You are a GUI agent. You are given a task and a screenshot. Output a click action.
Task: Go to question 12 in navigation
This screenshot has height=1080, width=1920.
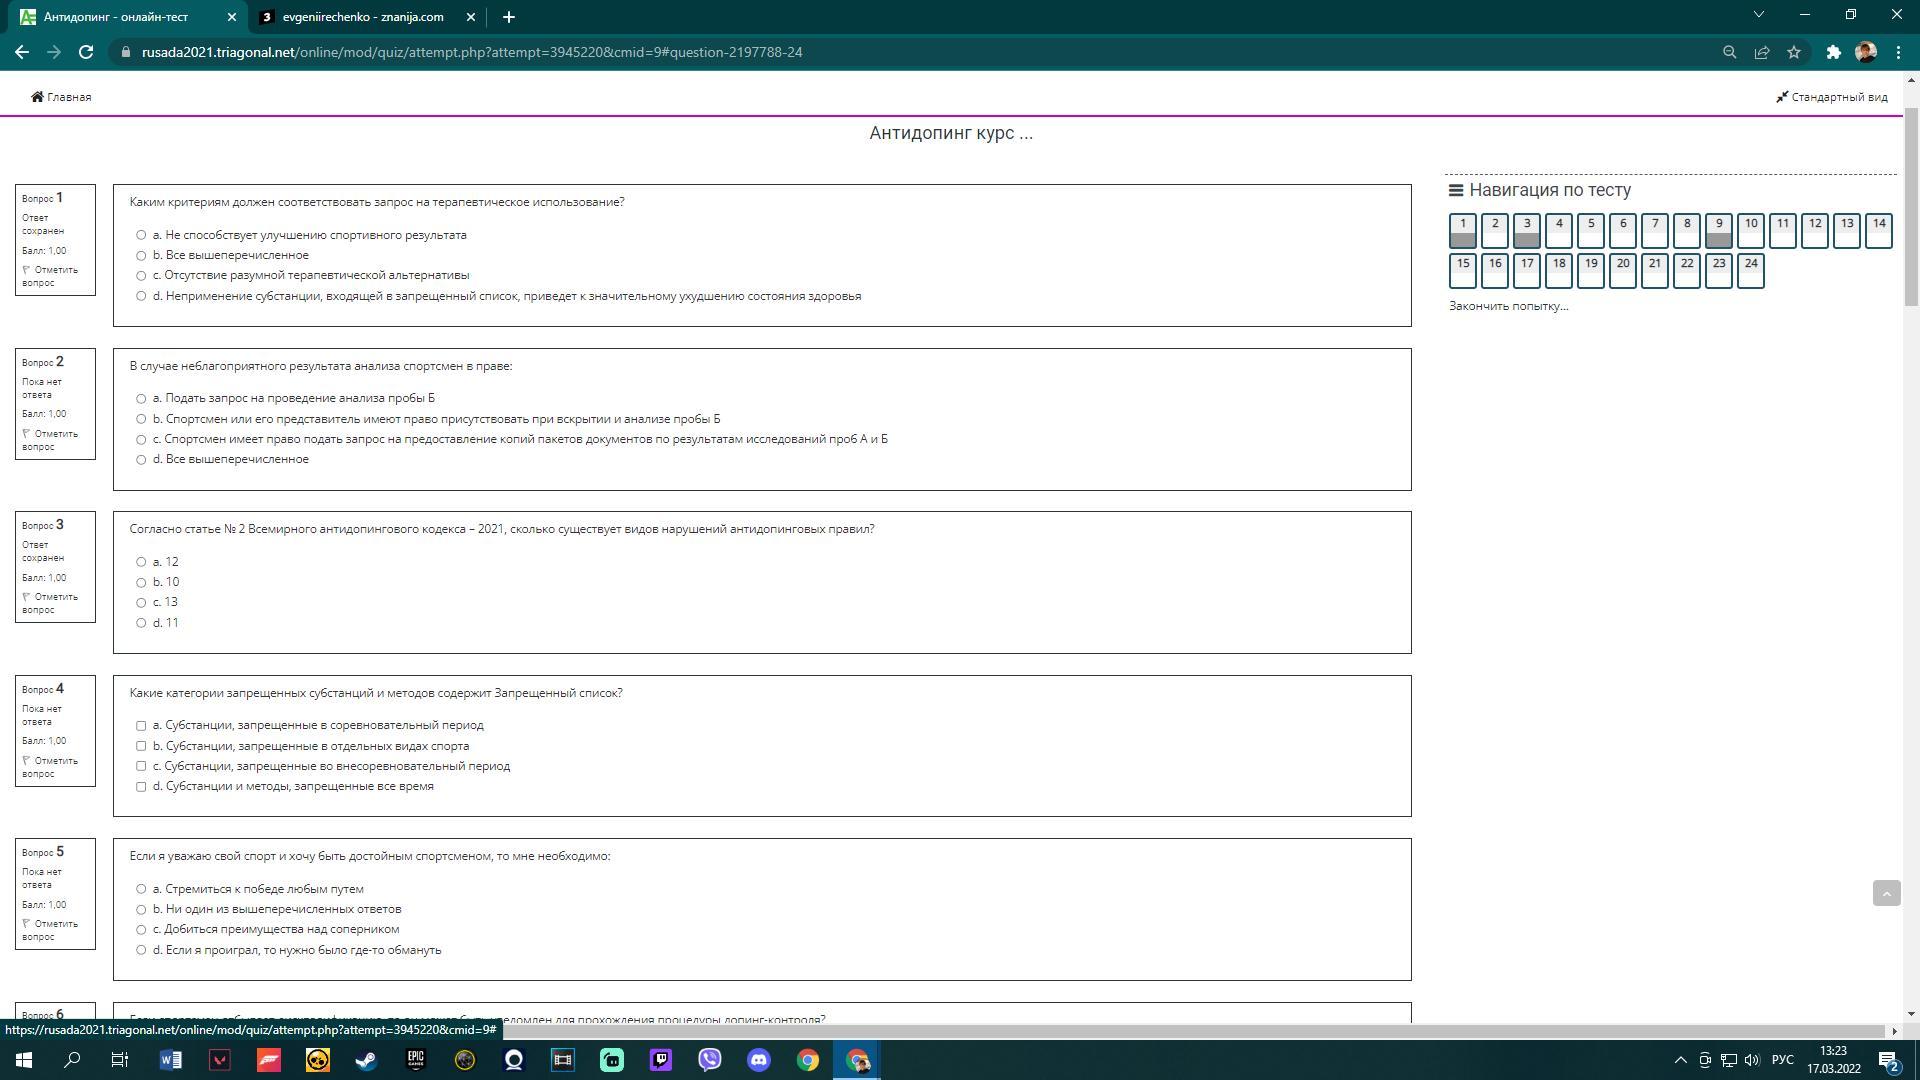tap(1814, 230)
